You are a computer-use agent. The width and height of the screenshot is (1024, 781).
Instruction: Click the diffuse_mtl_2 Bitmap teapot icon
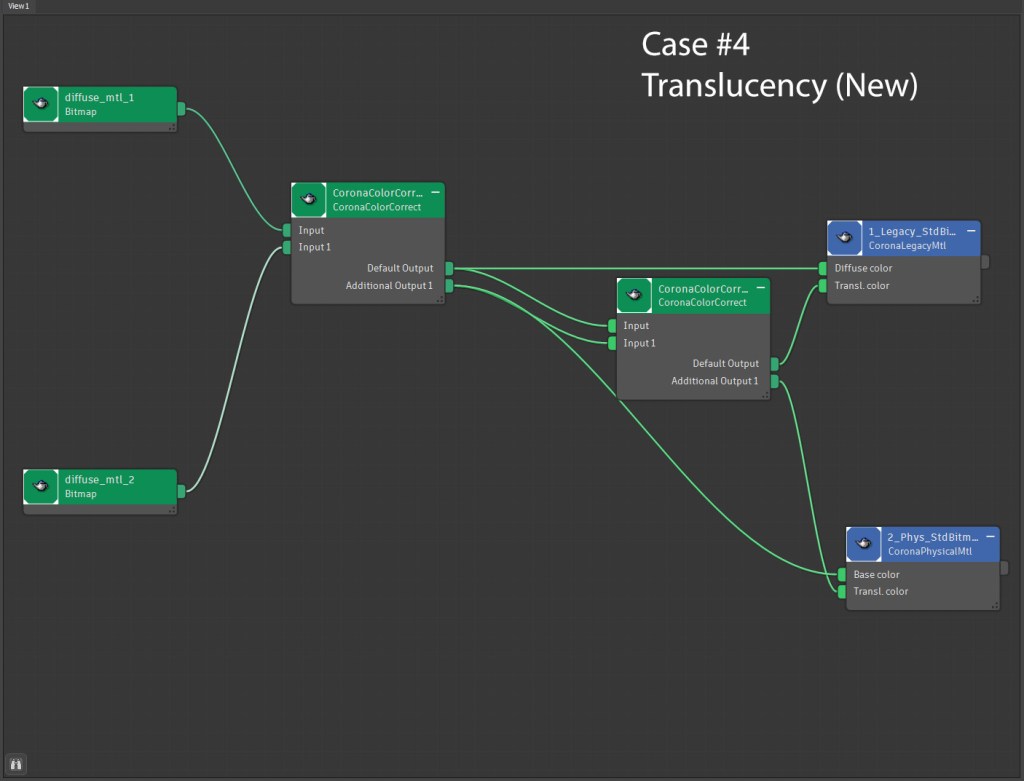(x=41, y=486)
